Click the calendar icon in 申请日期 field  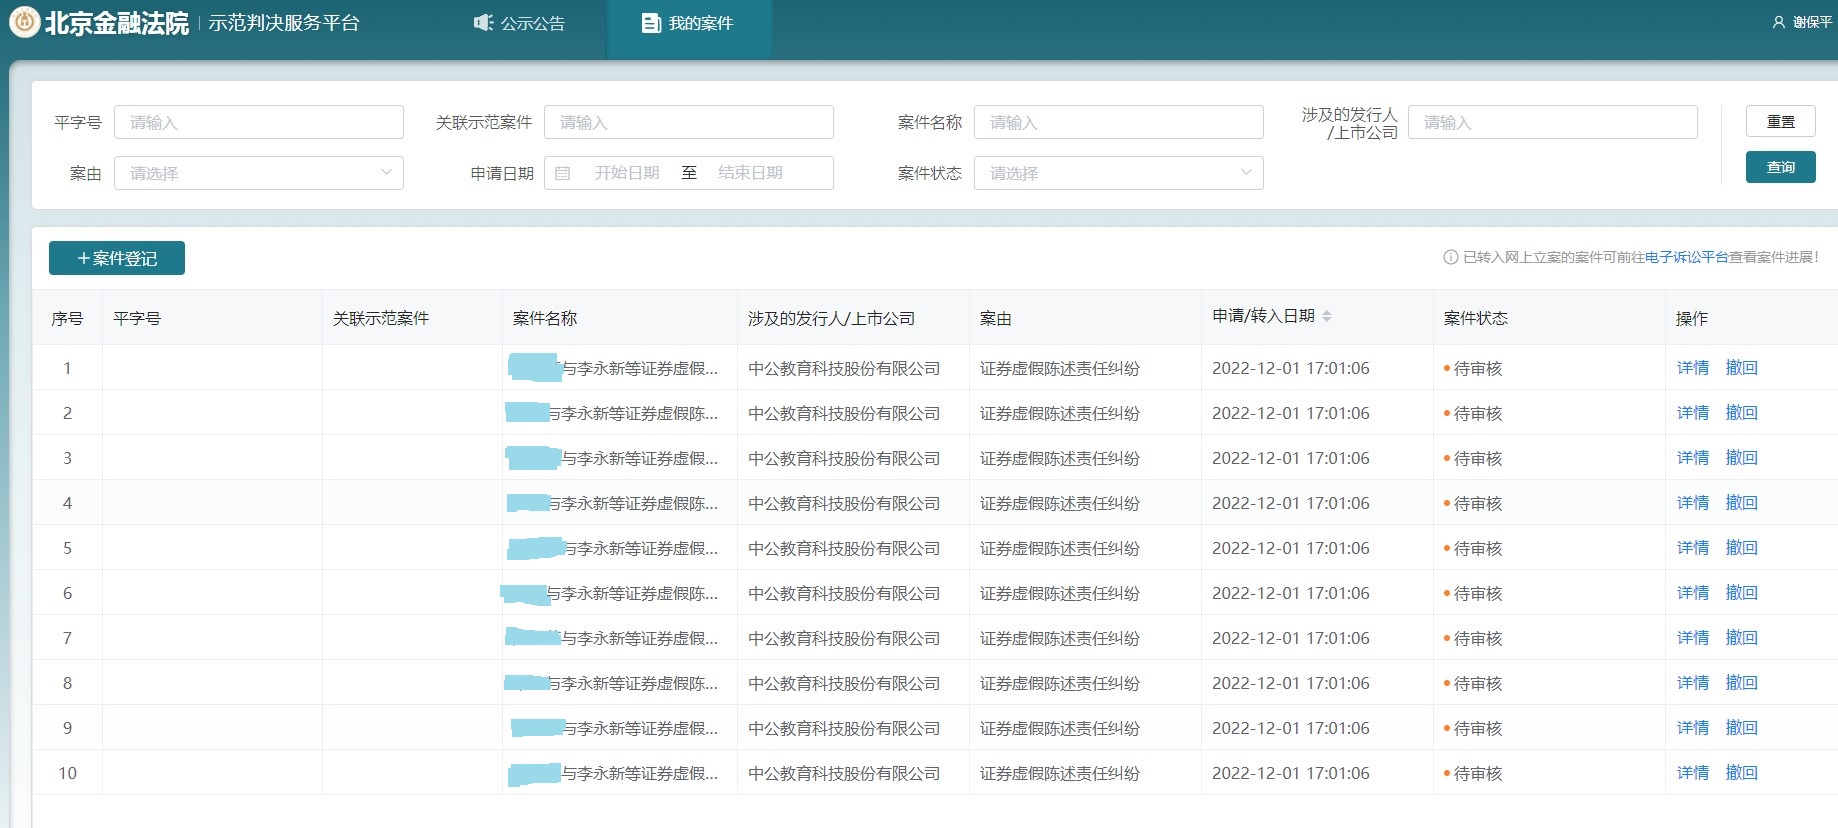(x=563, y=173)
